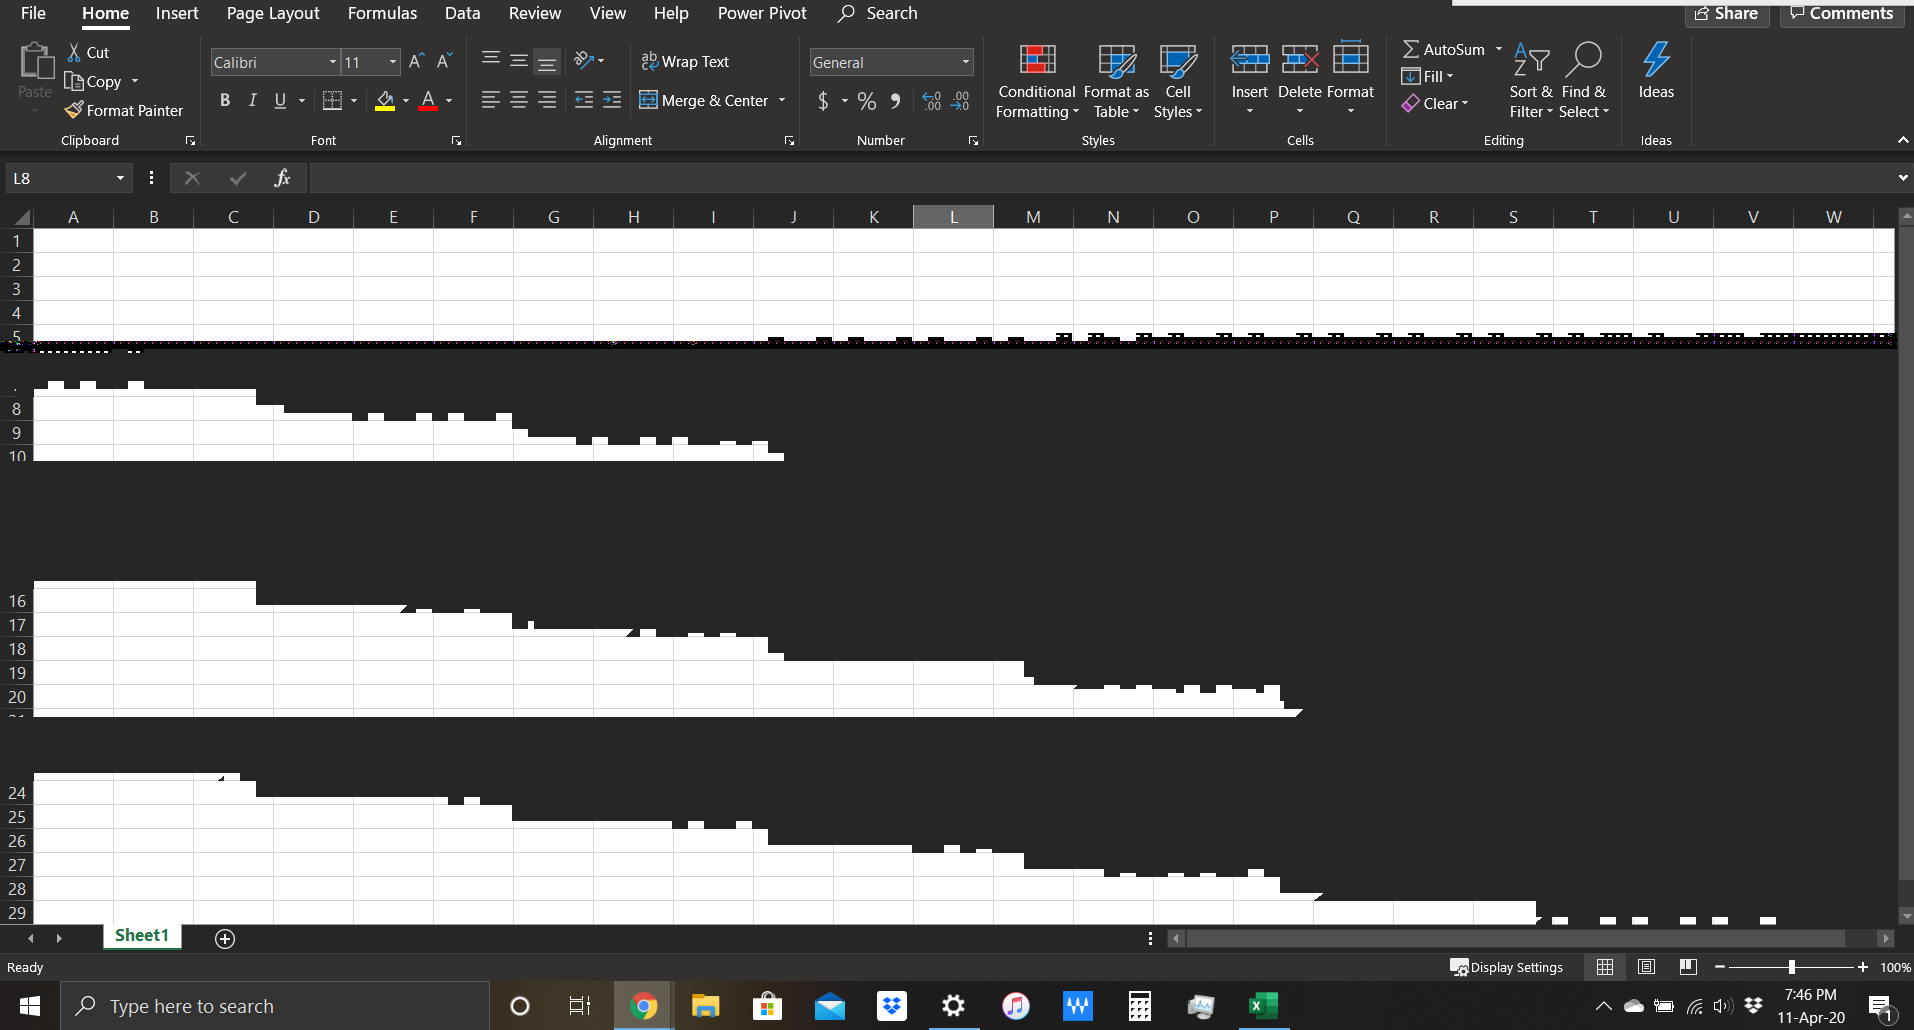This screenshot has width=1914, height=1030.
Task: Open the Calibri font name dropdown
Action: pos(333,62)
